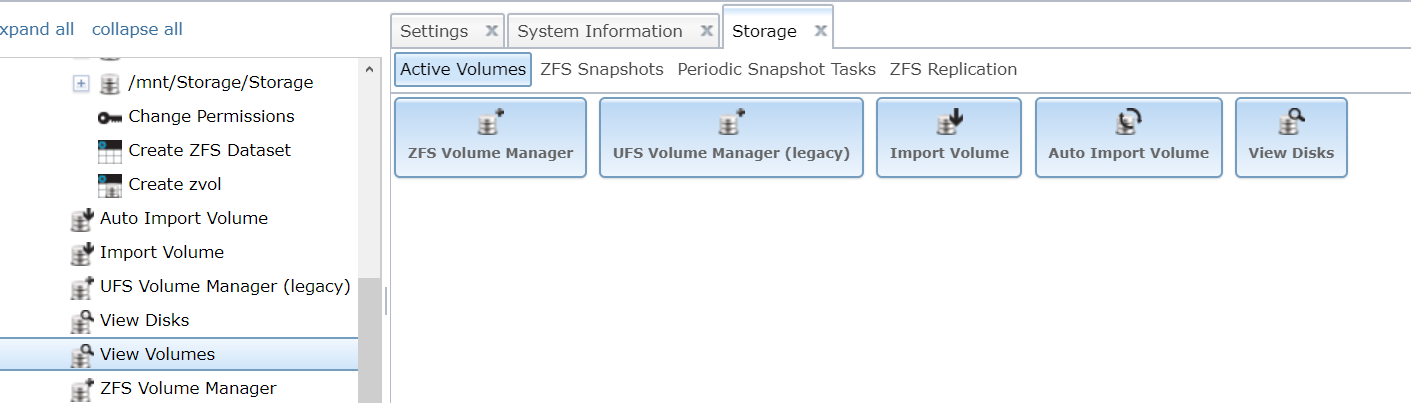Open the ZFS Snapshots section
The width and height of the screenshot is (1411, 403).
[x=601, y=70]
